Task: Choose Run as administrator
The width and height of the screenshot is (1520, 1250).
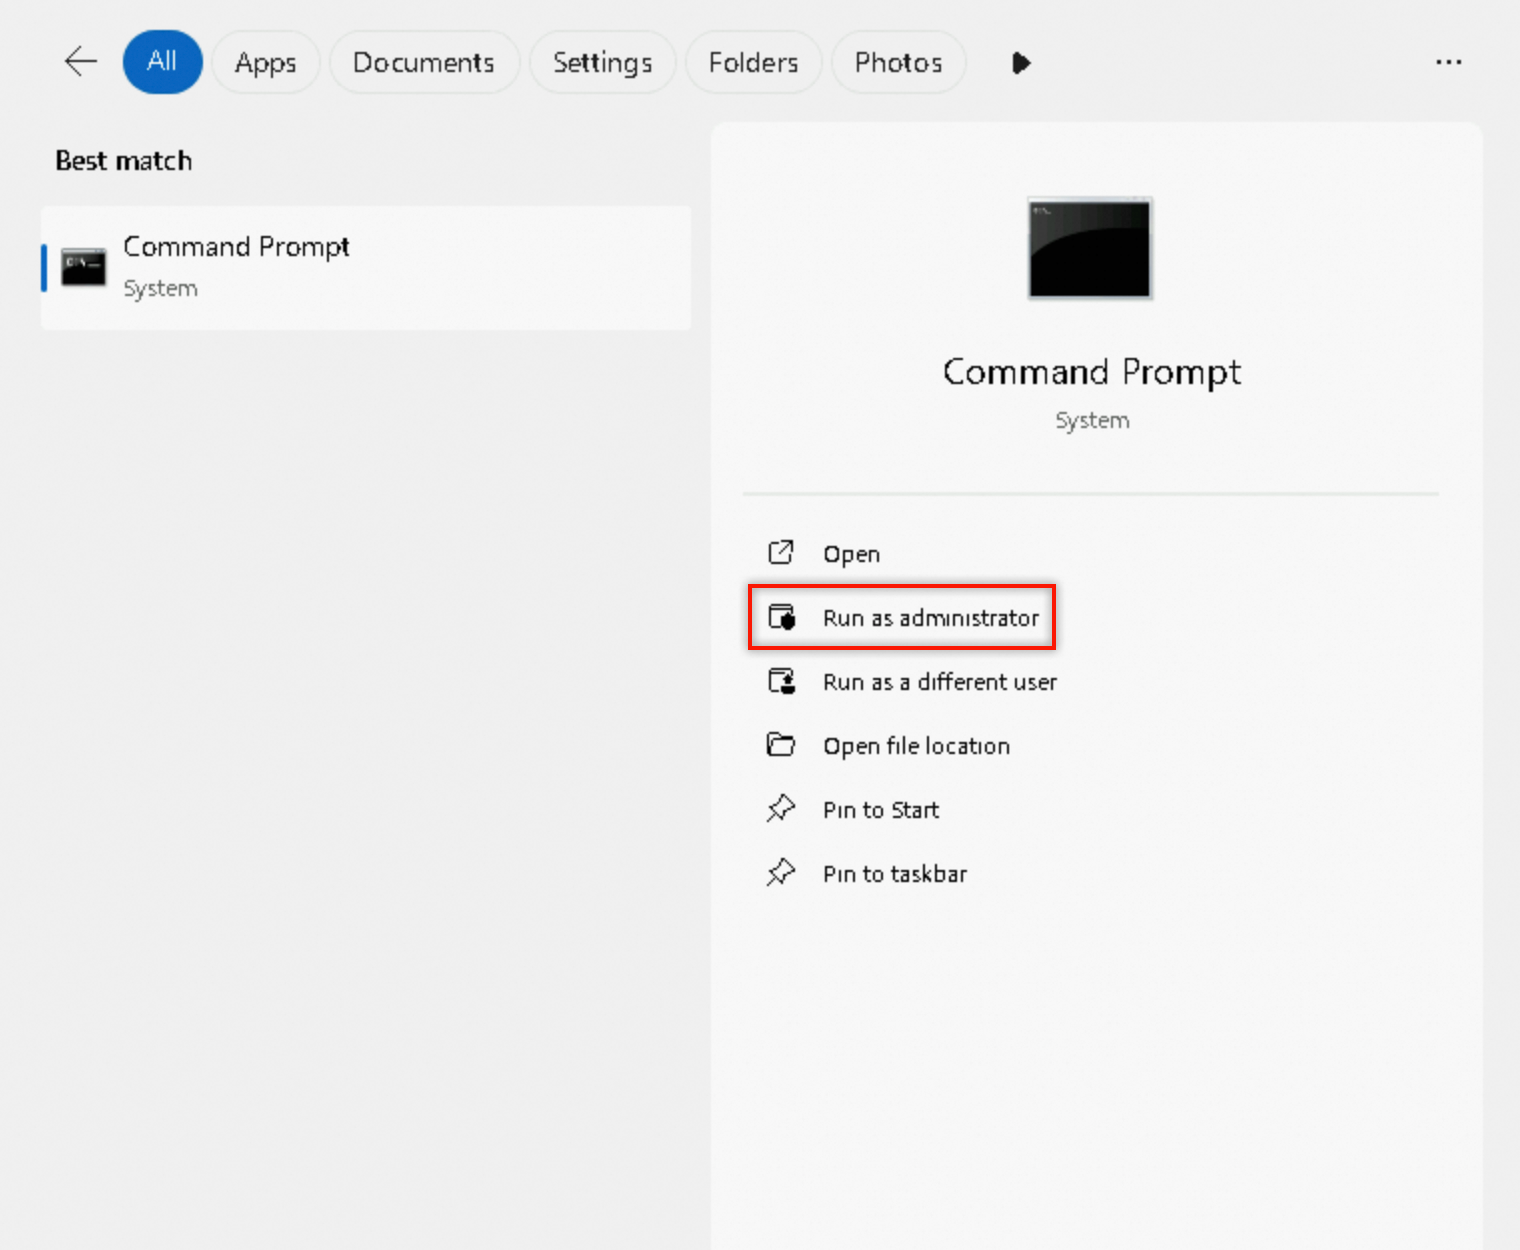Action: [930, 618]
